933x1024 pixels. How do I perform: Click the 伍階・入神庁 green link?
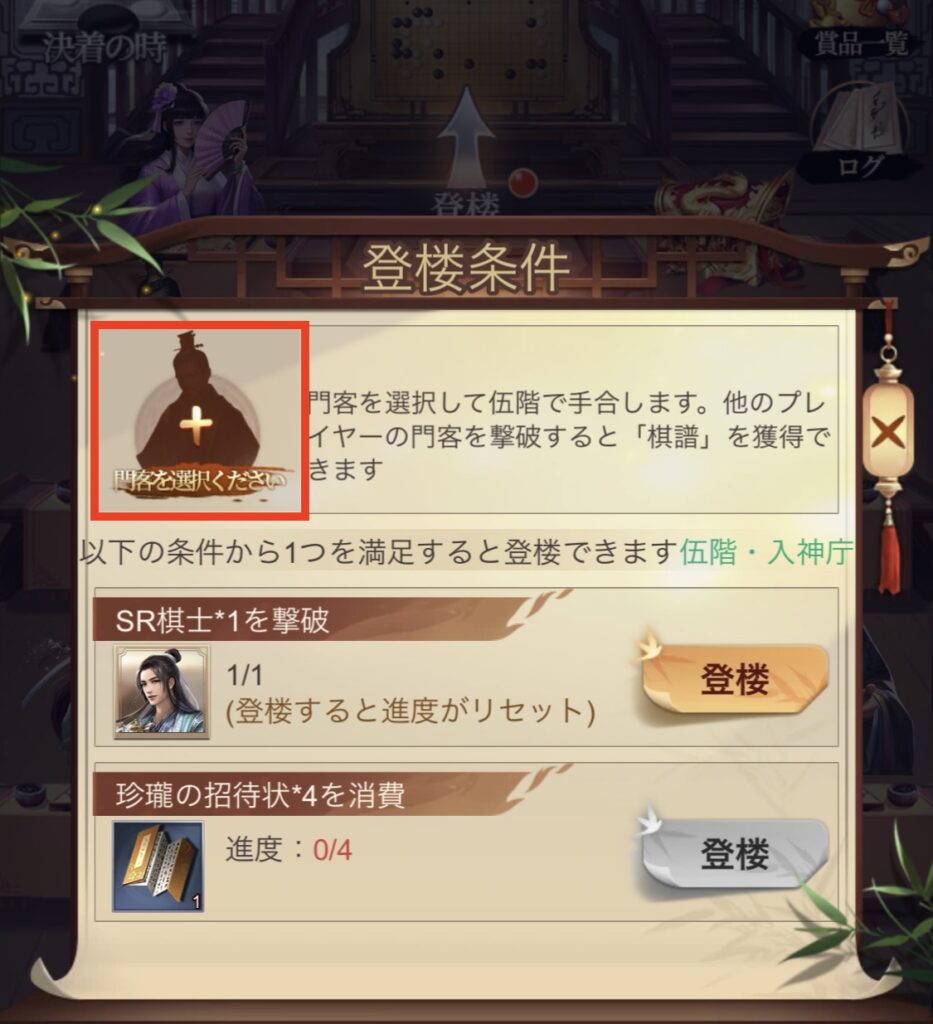767,552
